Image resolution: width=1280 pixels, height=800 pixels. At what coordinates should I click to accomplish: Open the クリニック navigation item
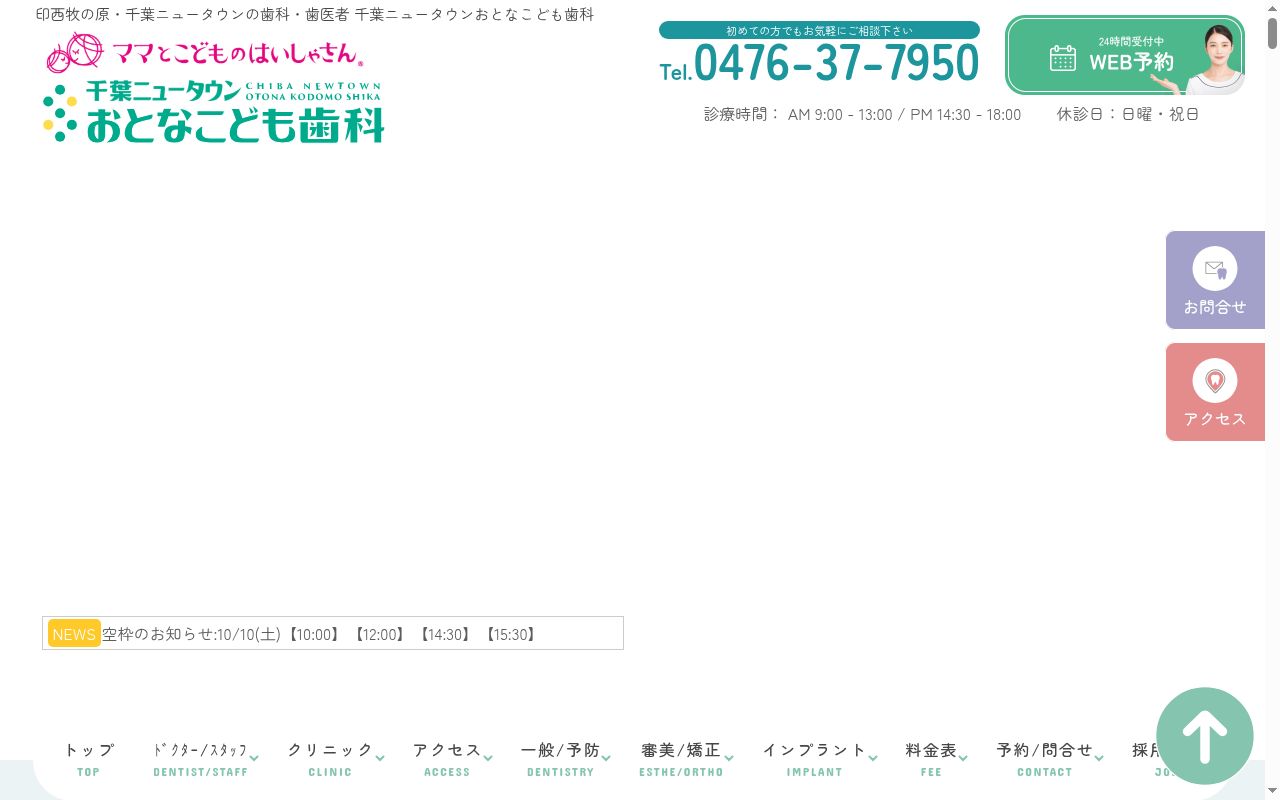[330, 759]
